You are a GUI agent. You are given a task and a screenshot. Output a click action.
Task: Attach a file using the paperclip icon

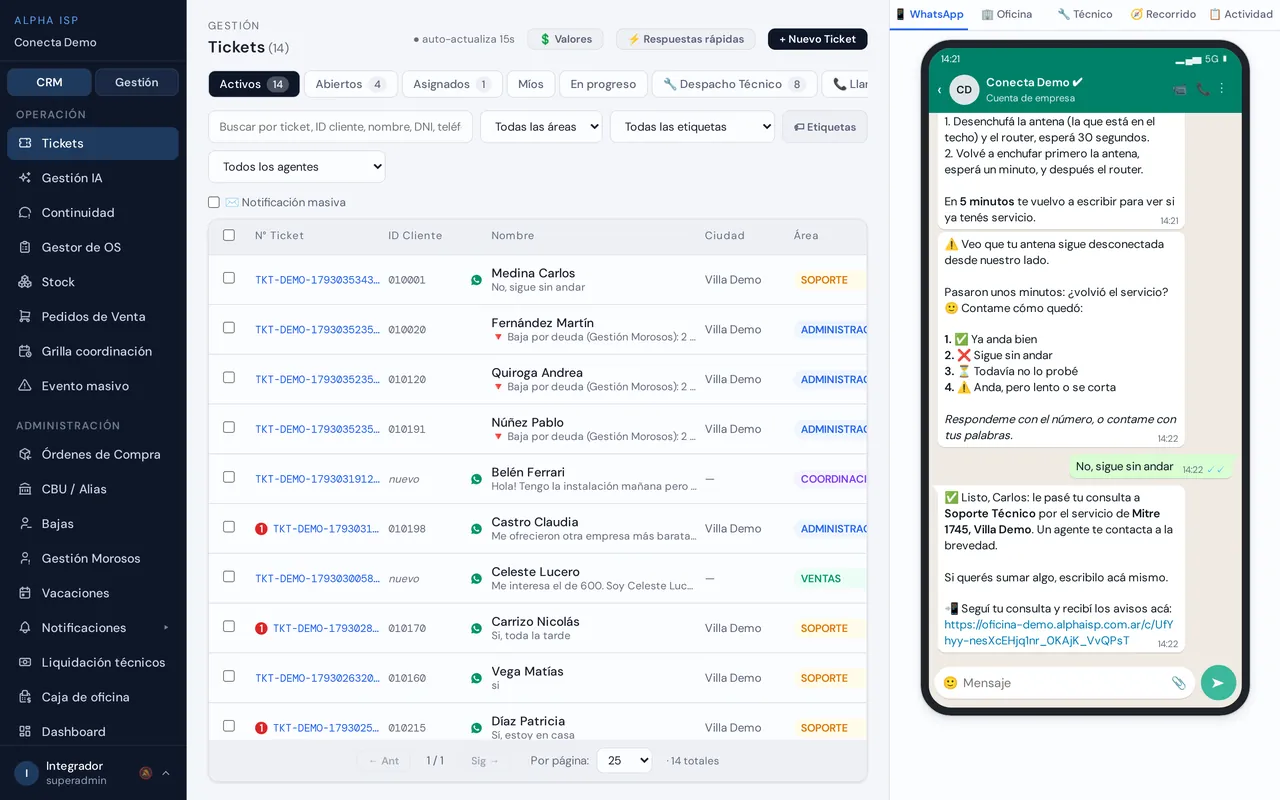click(x=1179, y=683)
